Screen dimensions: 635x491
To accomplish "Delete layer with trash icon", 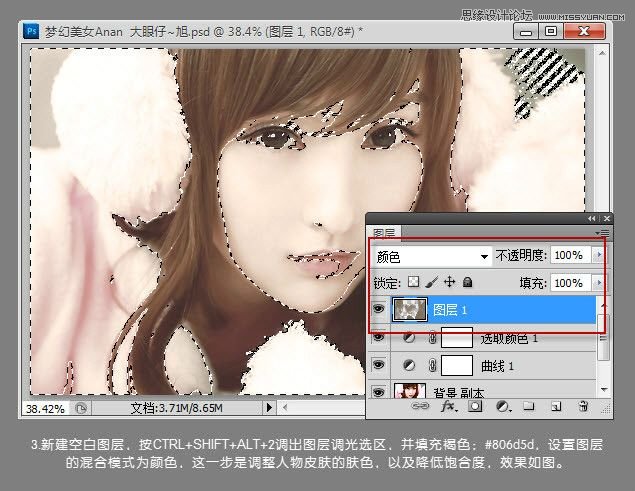I will pos(583,406).
